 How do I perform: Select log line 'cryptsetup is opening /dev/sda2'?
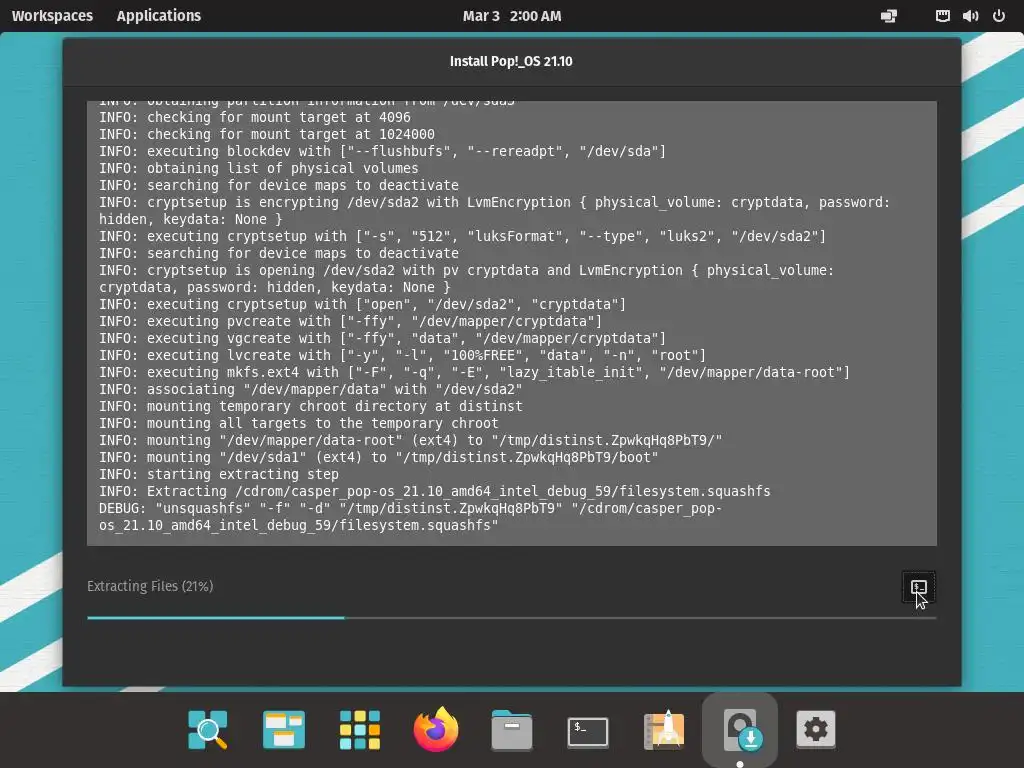pyautogui.click(x=466, y=279)
